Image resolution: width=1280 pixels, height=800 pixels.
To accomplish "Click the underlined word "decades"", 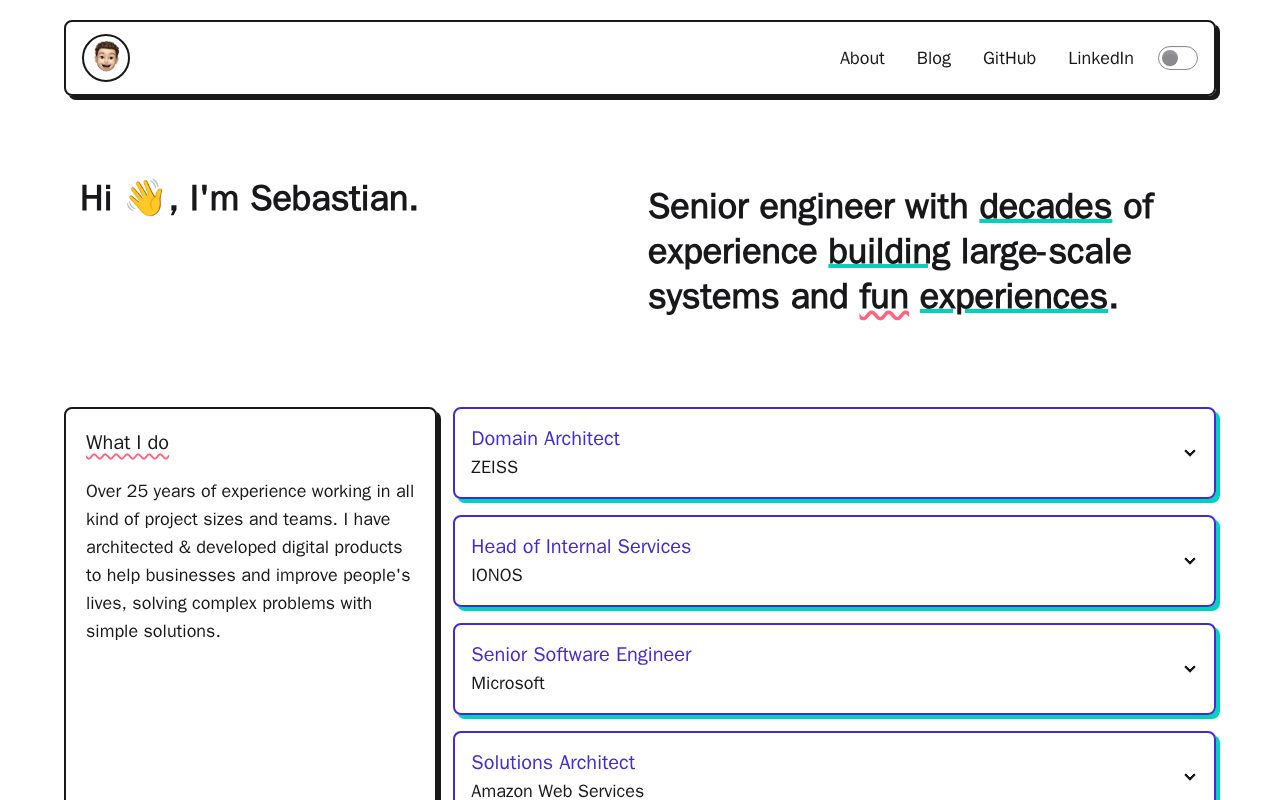I will [1045, 206].
